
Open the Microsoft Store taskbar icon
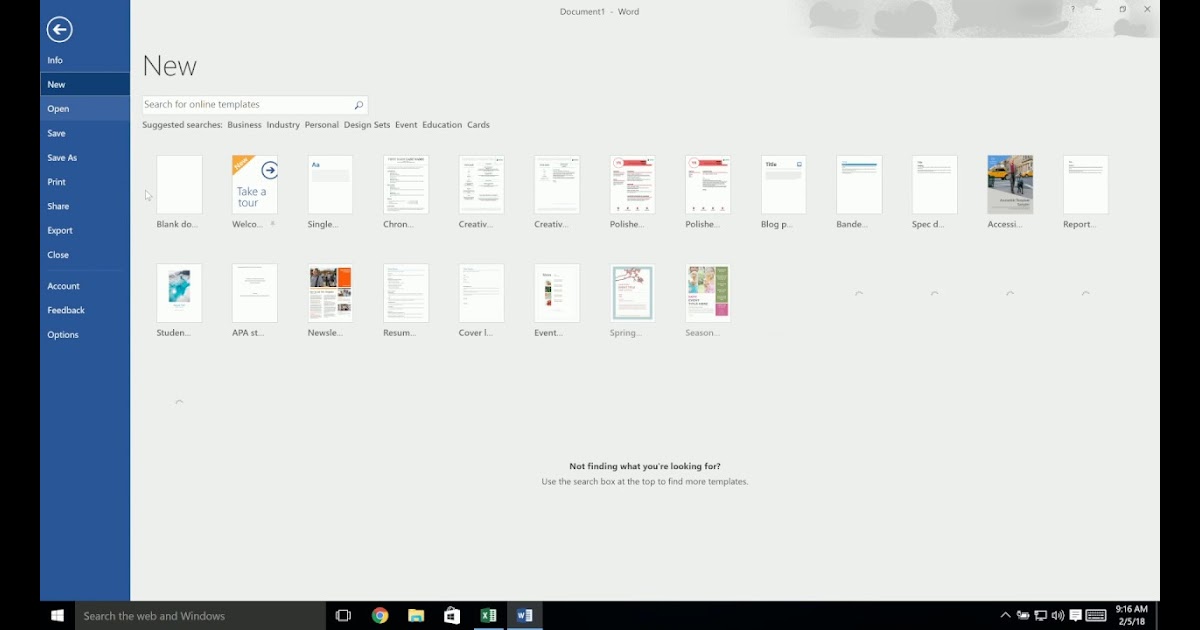point(452,616)
